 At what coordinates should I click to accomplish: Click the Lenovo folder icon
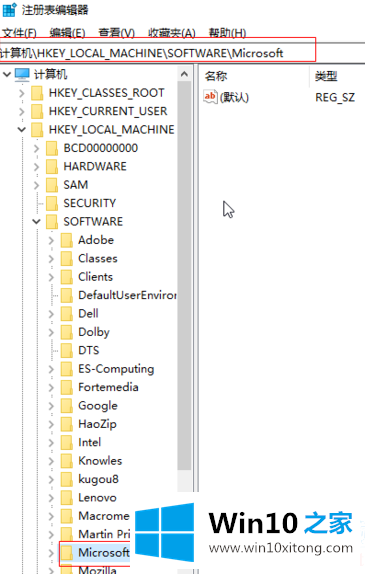tap(67, 497)
